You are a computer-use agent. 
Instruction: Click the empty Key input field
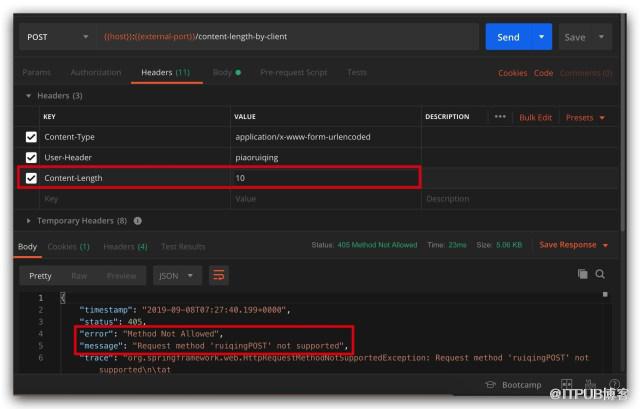coord(135,199)
